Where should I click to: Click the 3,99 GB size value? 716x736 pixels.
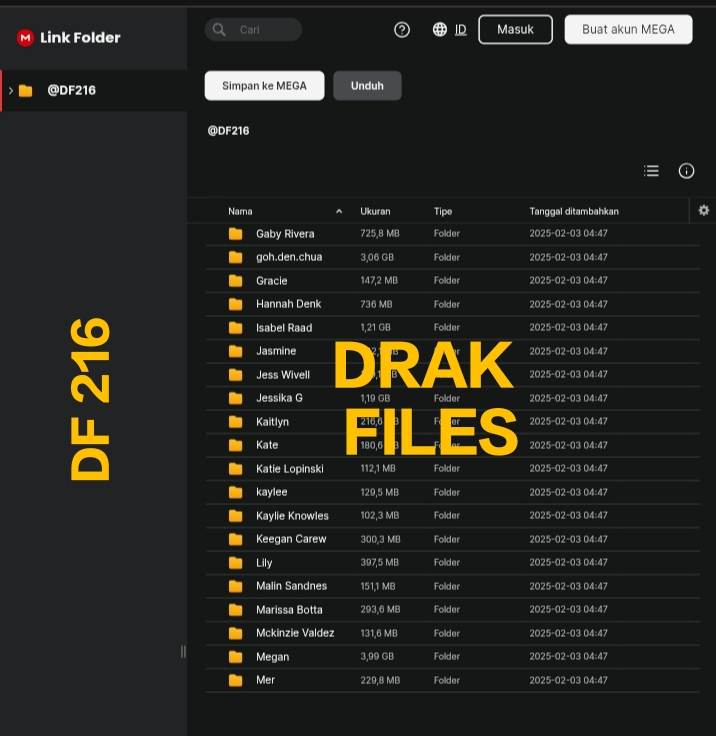[x=377, y=656]
